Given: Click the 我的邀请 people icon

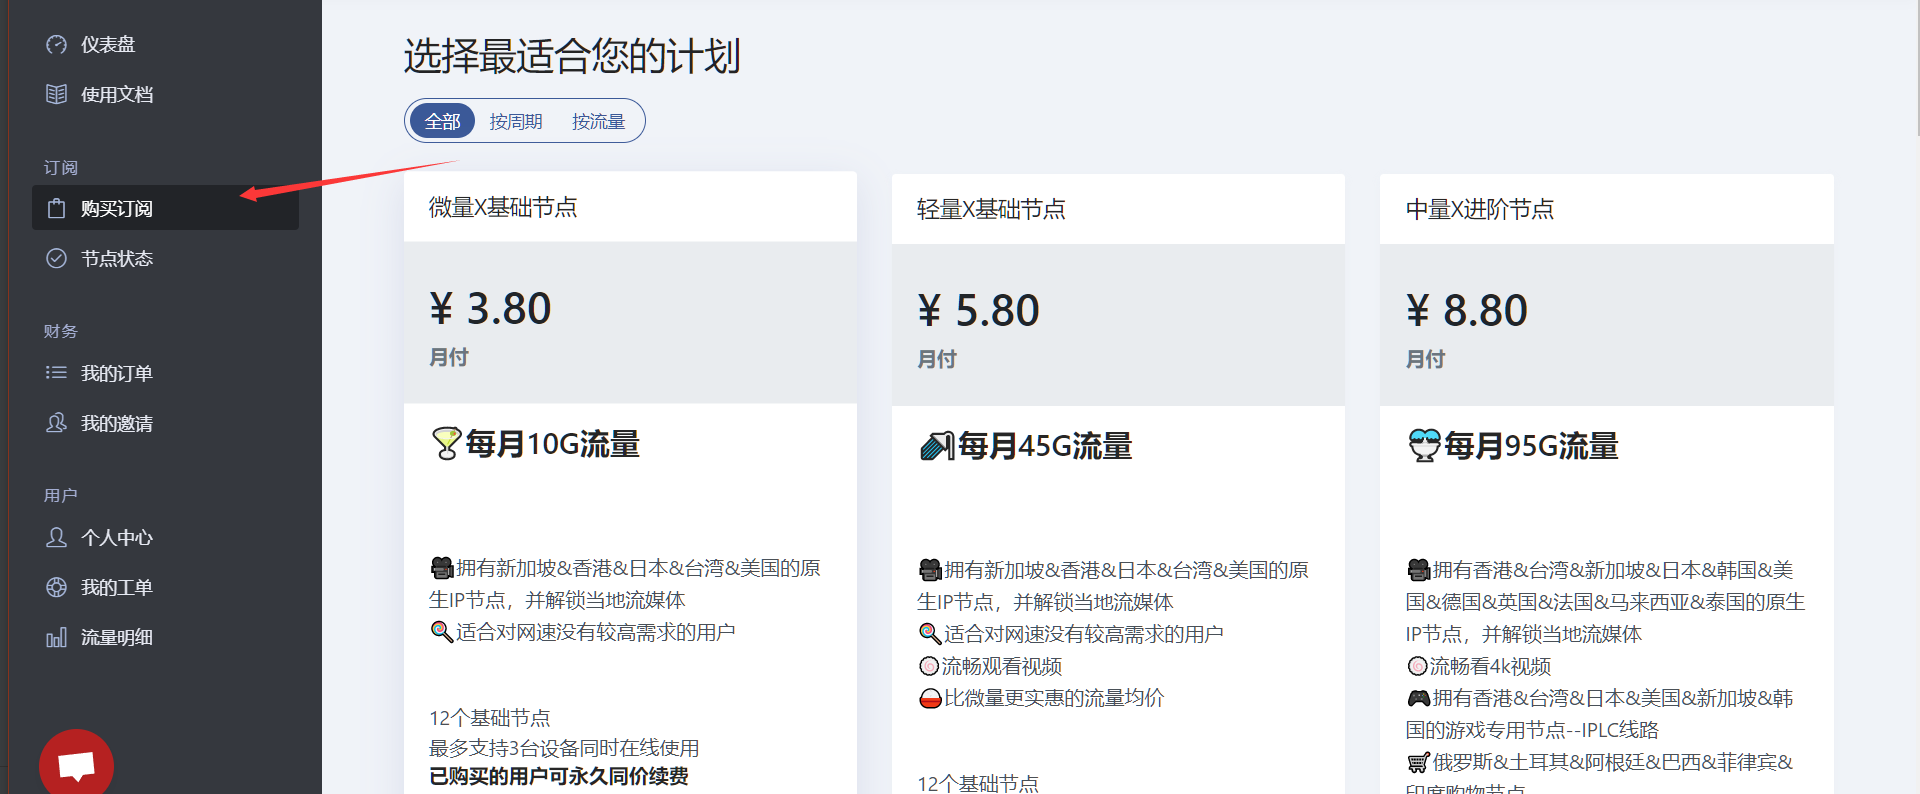Looking at the screenshot, I should tap(57, 423).
